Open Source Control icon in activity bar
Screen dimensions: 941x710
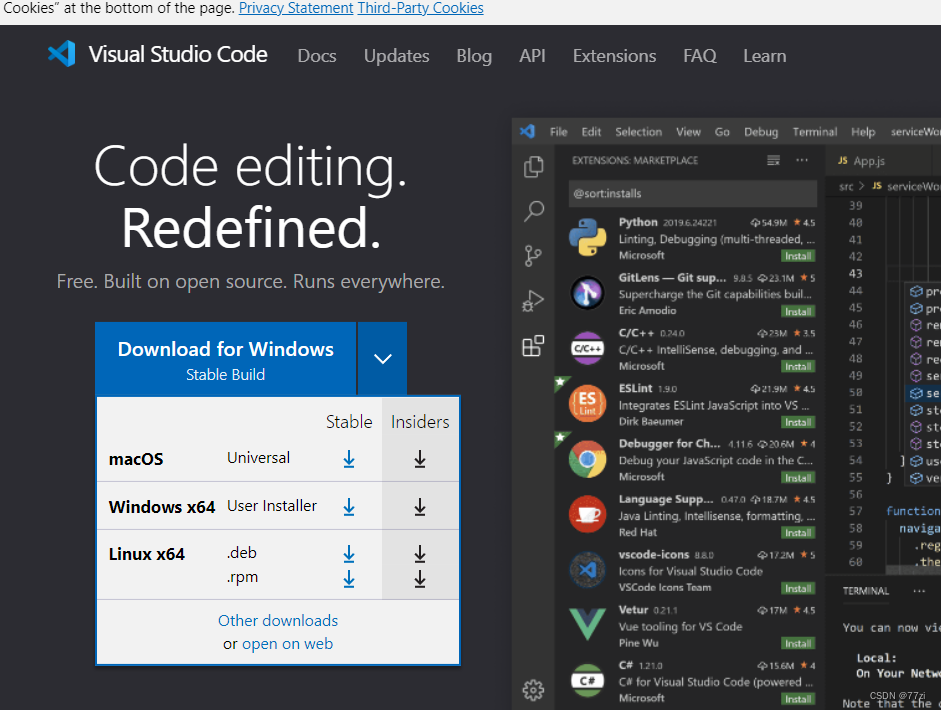tap(533, 256)
